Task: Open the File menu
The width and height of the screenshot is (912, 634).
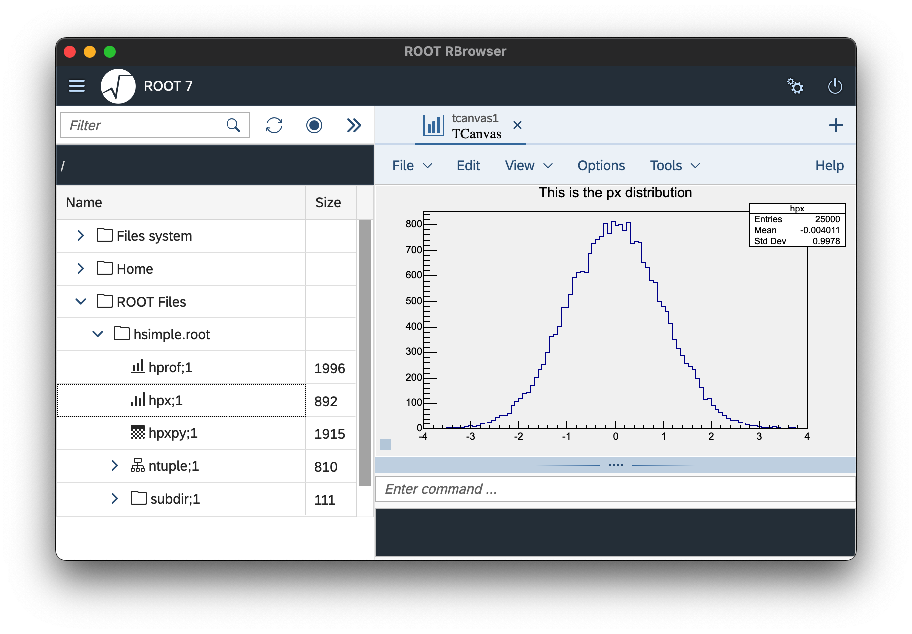Action: pos(411,166)
